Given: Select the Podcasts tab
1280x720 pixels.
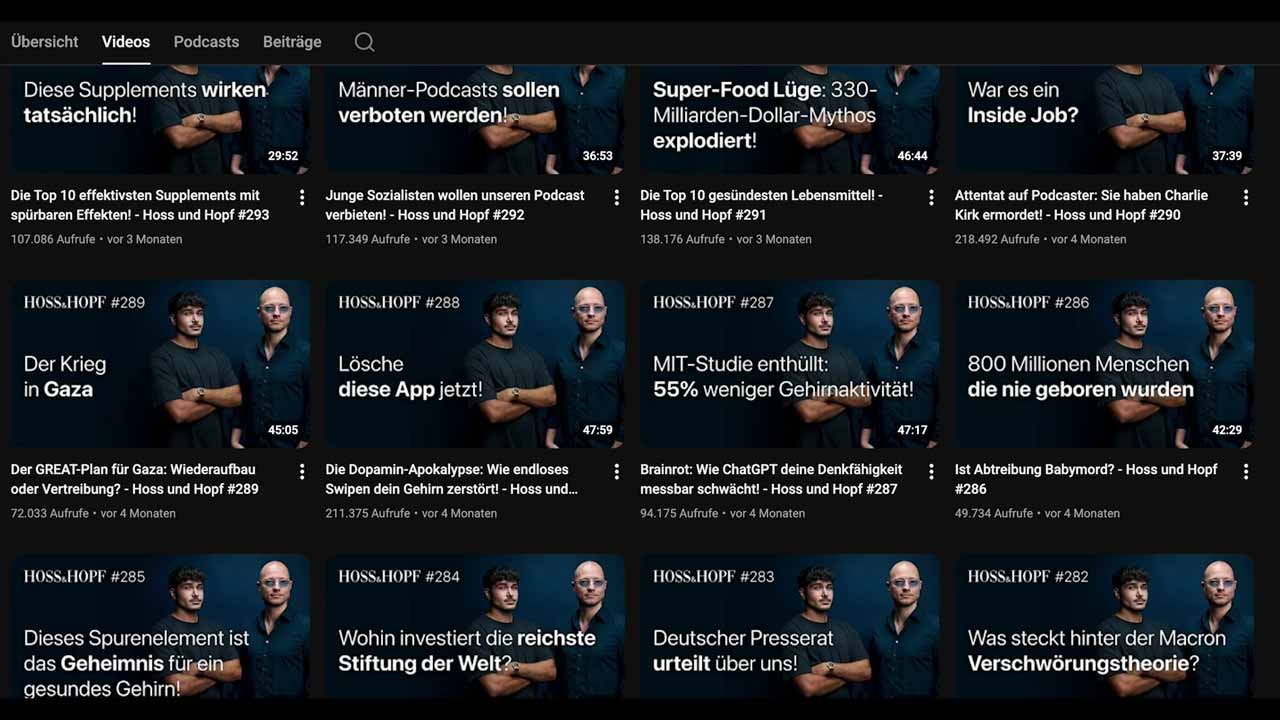Looking at the screenshot, I should (x=206, y=42).
